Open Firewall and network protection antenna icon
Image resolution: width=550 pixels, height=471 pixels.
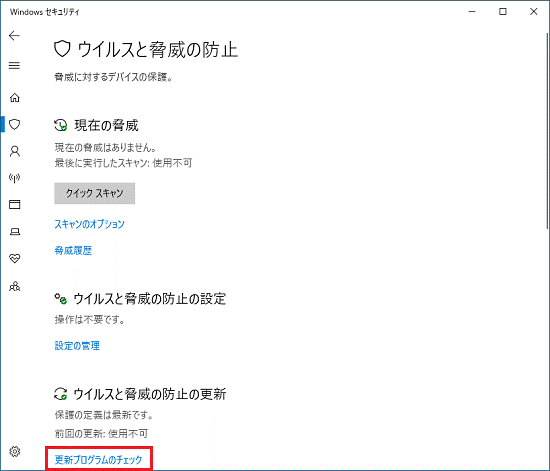point(14,178)
